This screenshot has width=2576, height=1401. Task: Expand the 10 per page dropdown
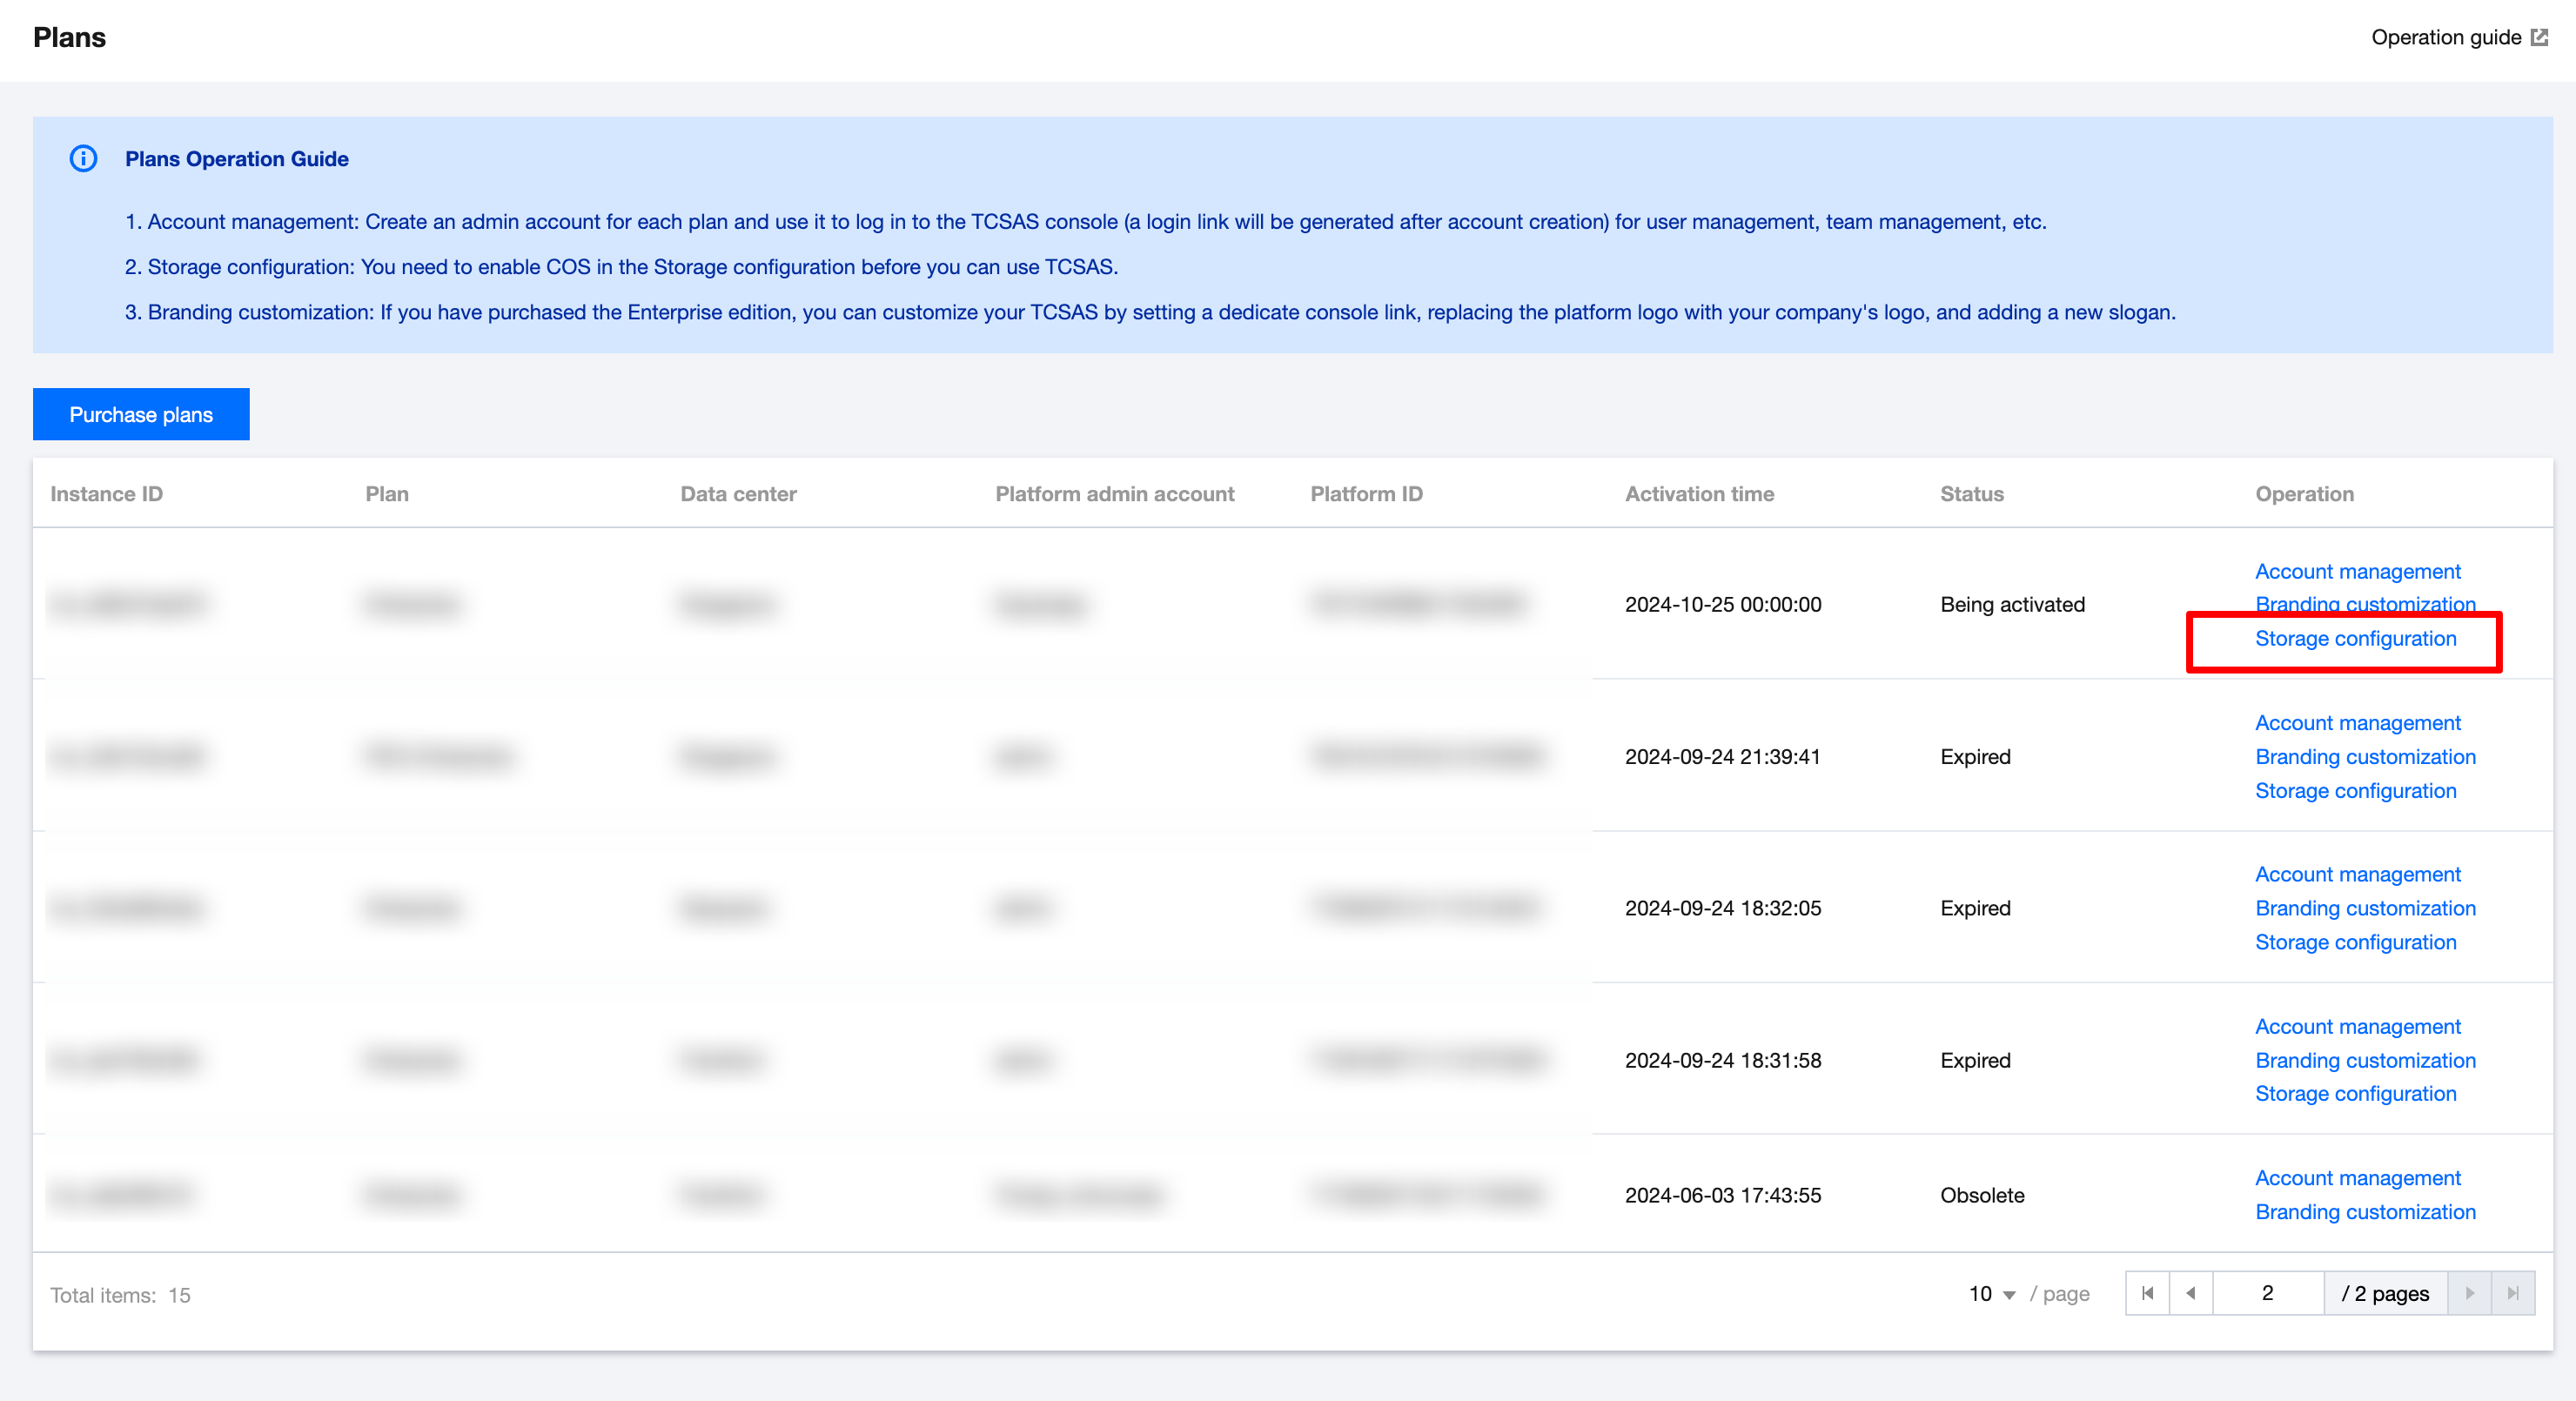[x=1991, y=1294]
